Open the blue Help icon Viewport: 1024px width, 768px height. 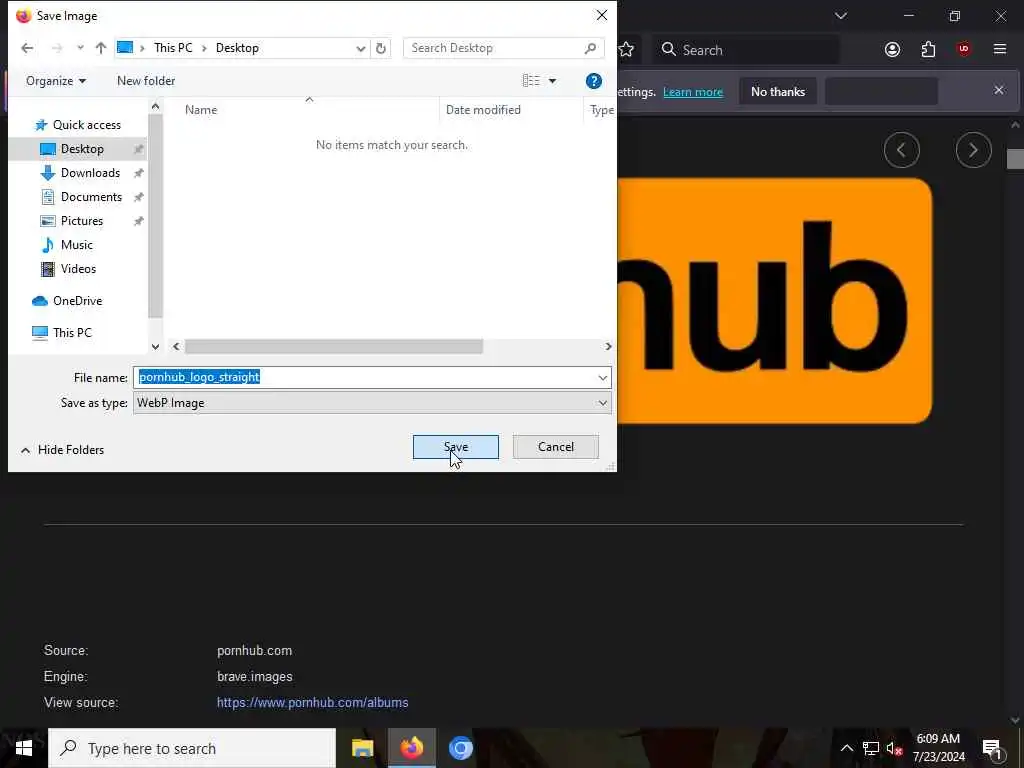coord(594,81)
